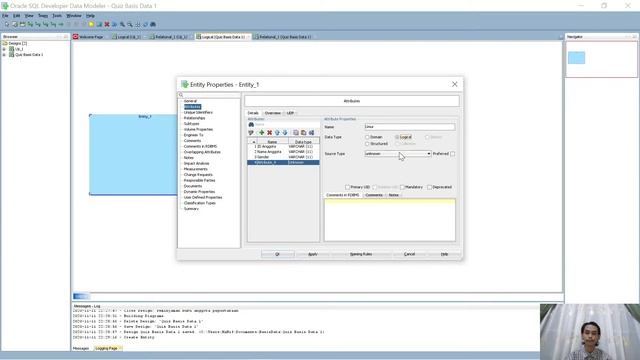The image size is (640, 360).
Task: Click the Comments in RDBMS text area
Action: [x=390, y=220]
